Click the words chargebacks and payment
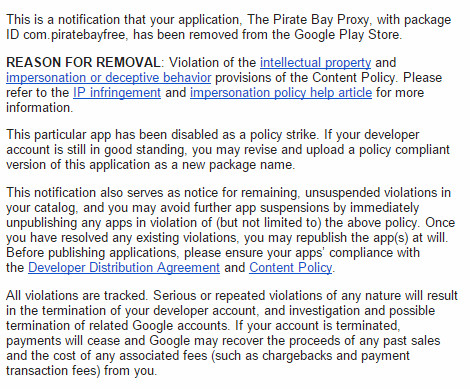The width and height of the screenshot is (470, 389). click(336, 356)
